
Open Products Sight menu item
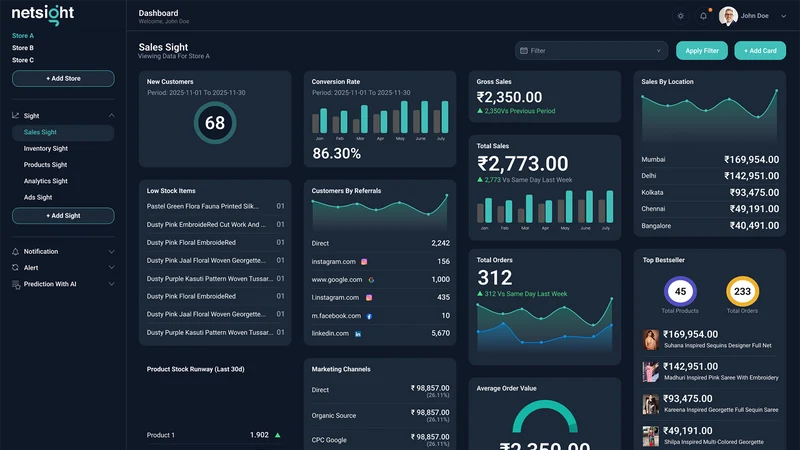[45, 165]
